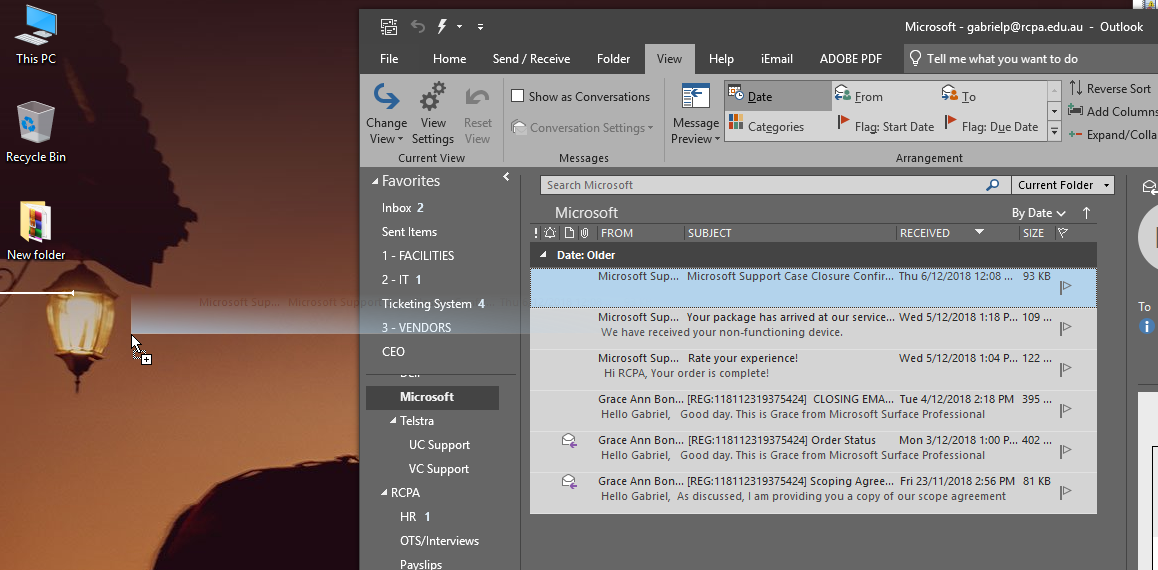Open the CEO folder
The image size is (1158, 570).
pos(393,351)
